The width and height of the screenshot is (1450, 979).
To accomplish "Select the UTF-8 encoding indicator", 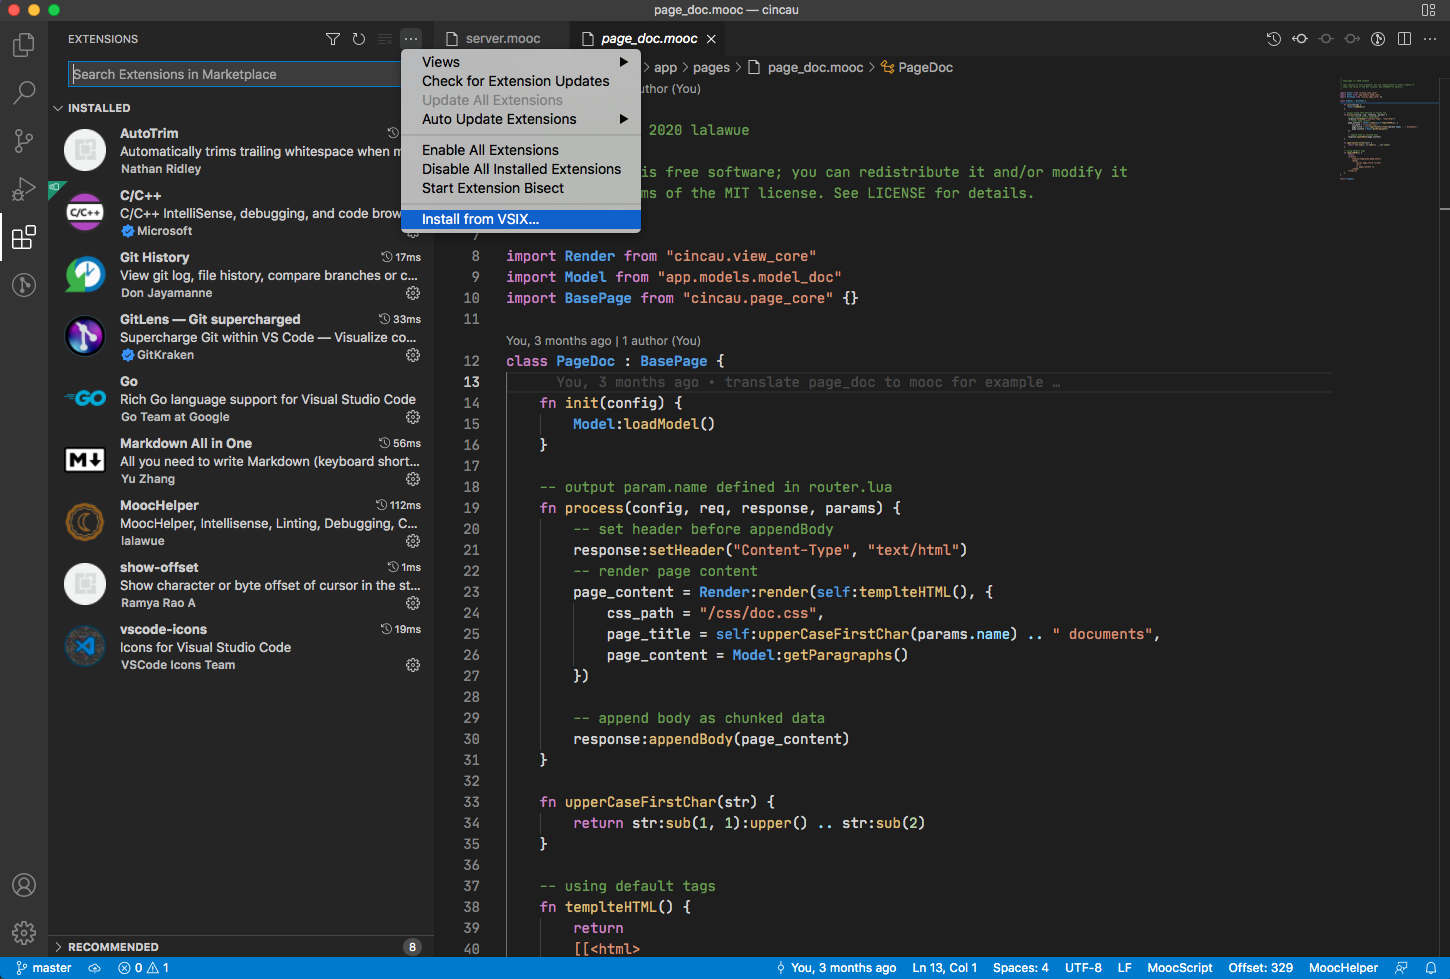I will click(x=1083, y=968).
